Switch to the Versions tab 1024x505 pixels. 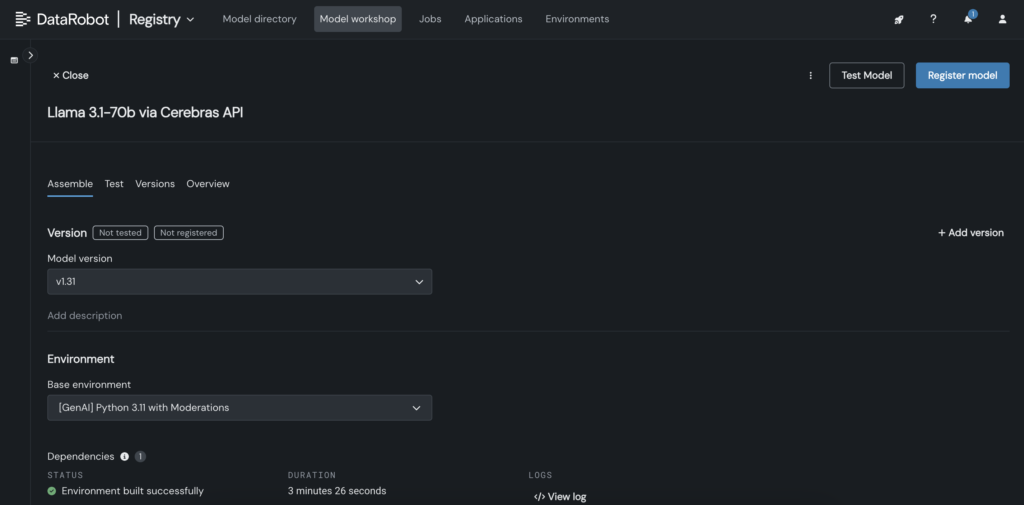tap(155, 184)
